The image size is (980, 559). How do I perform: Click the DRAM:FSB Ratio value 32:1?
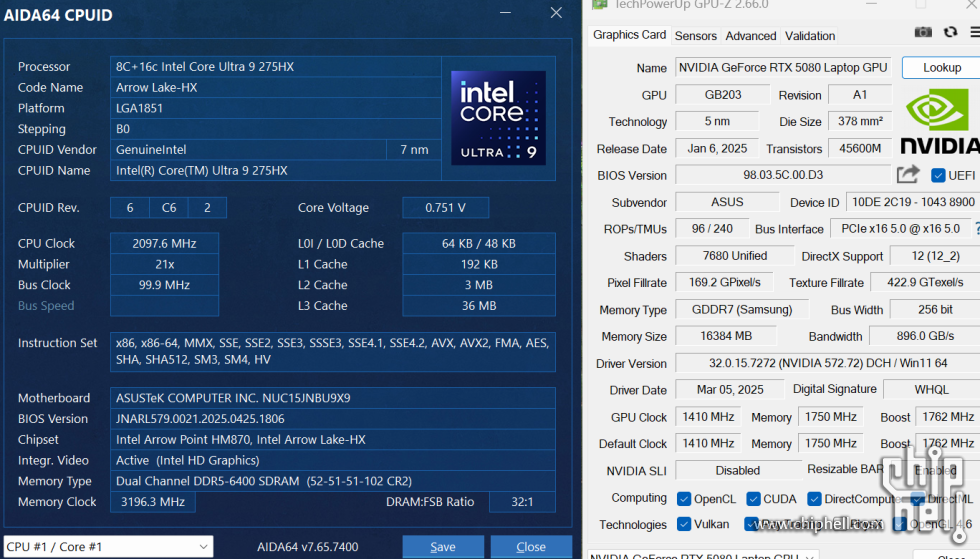[522, 501]
